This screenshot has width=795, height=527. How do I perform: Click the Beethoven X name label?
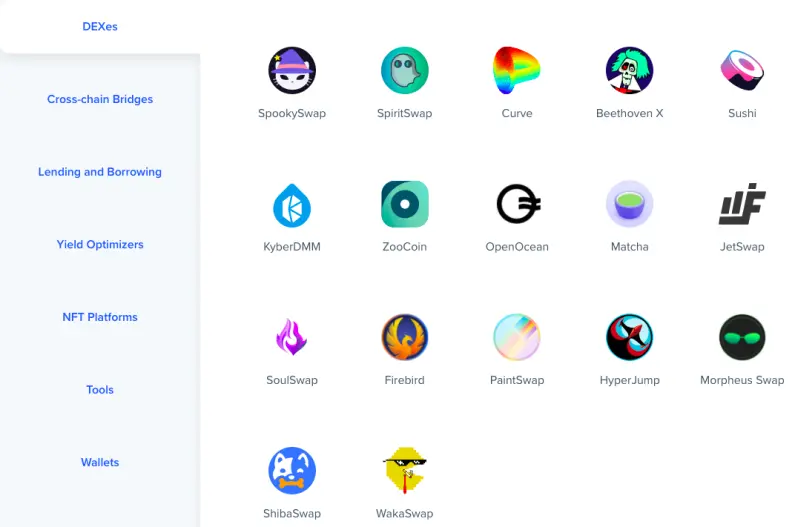pyautogui.click(x=629, y=113)
